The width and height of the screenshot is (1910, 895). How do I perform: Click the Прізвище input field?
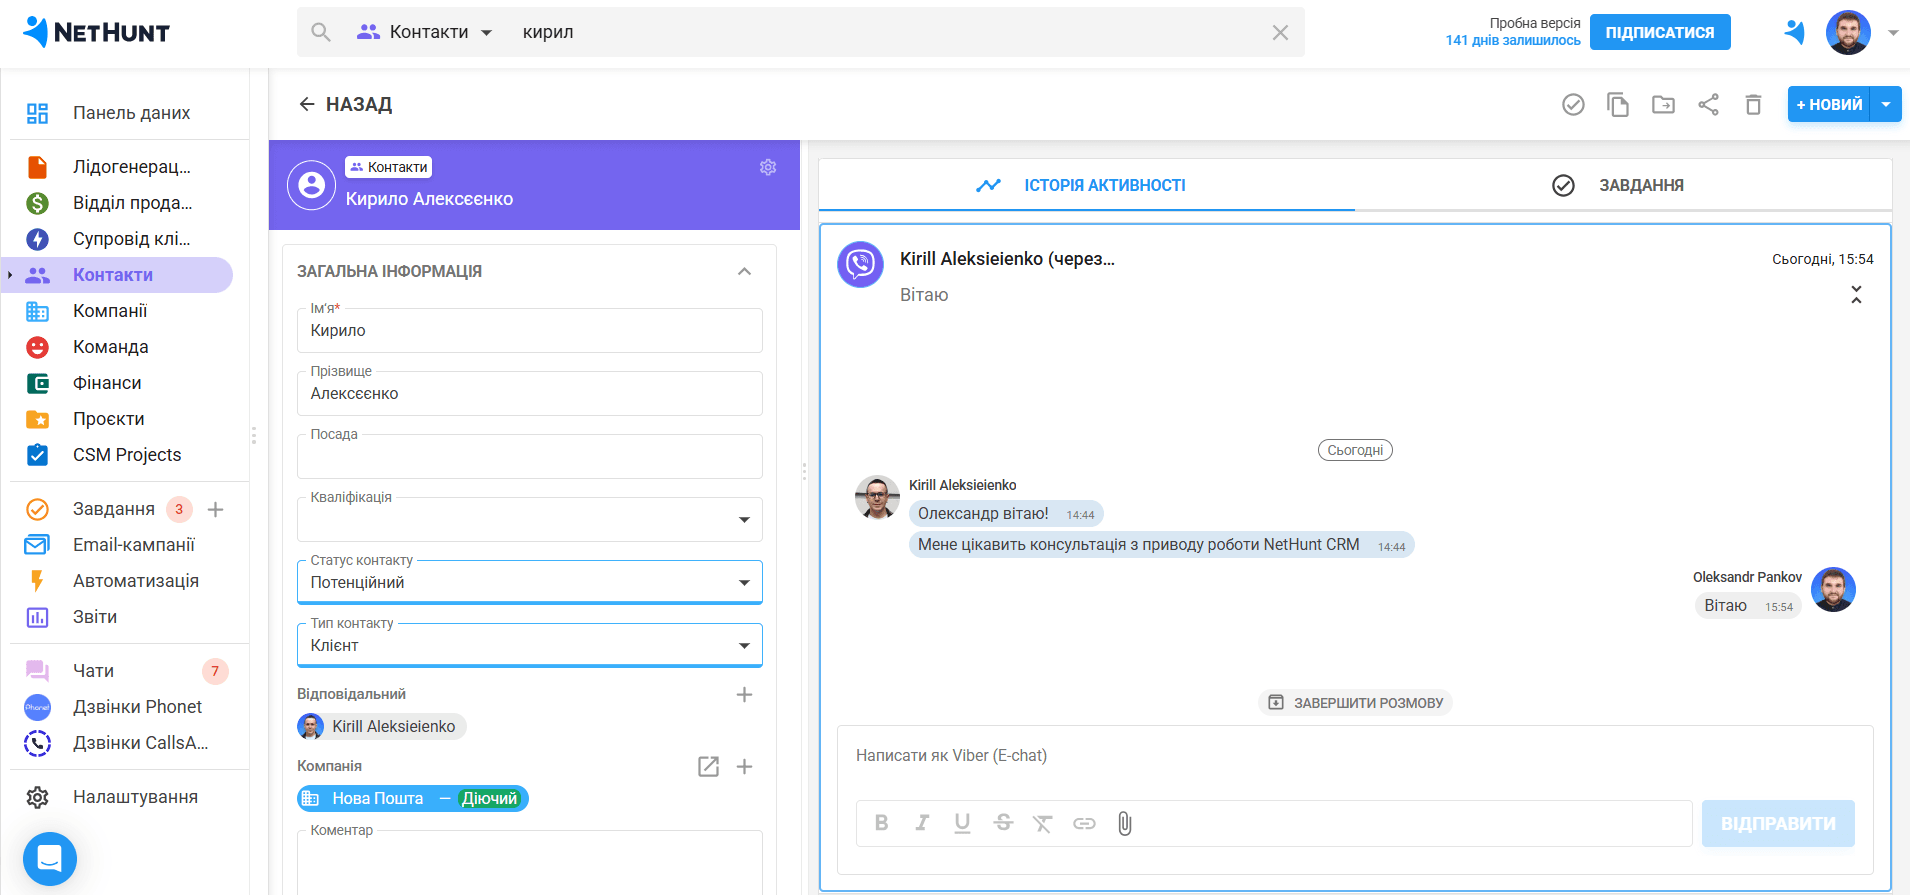click(530, 393)
